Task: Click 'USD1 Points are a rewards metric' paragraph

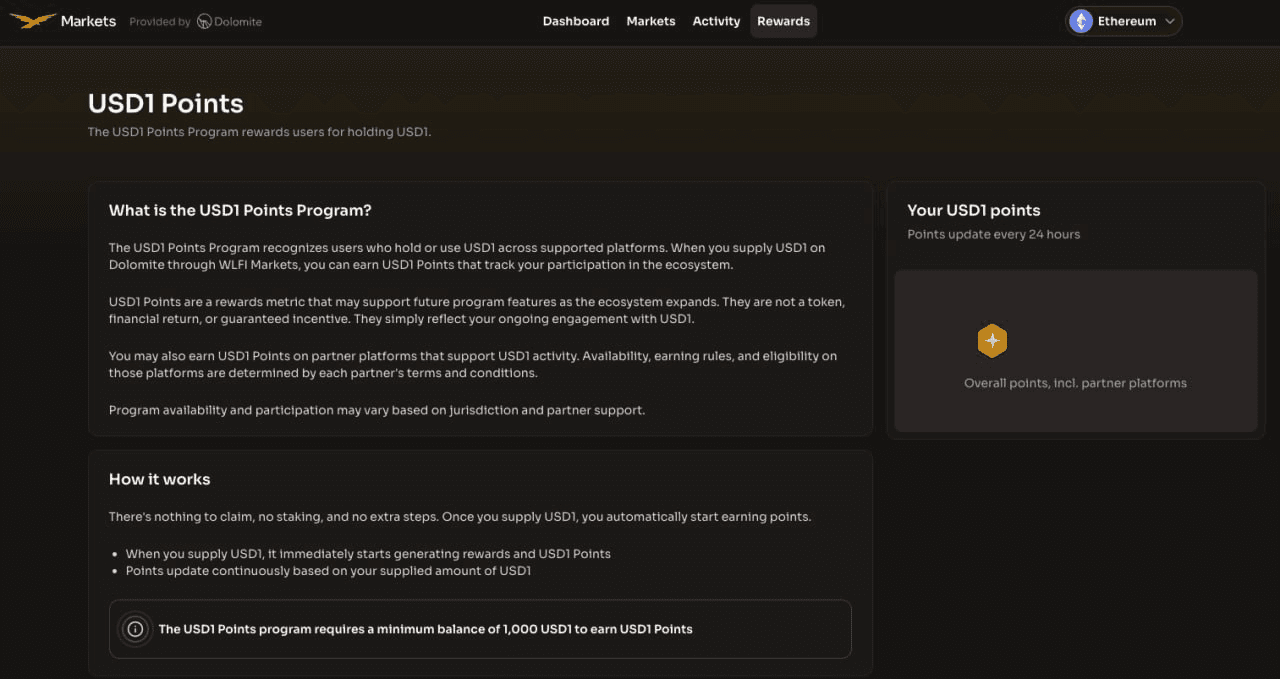Action: click(x=477, y=311)
